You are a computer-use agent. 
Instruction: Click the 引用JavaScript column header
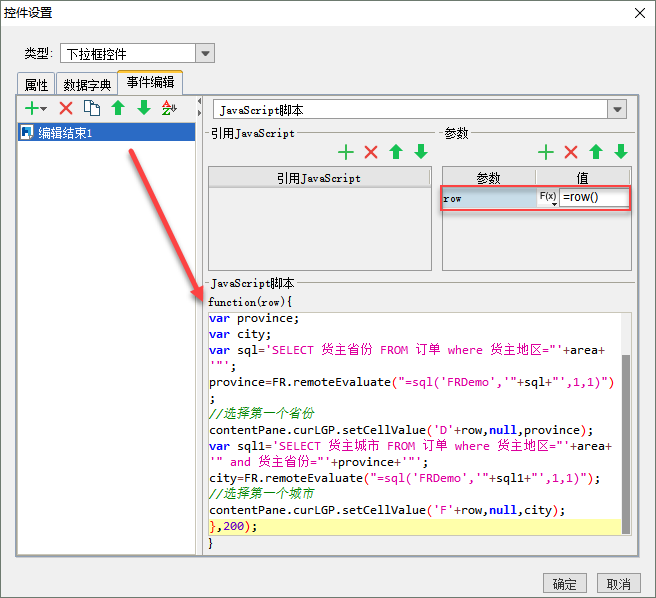(319, 178)
